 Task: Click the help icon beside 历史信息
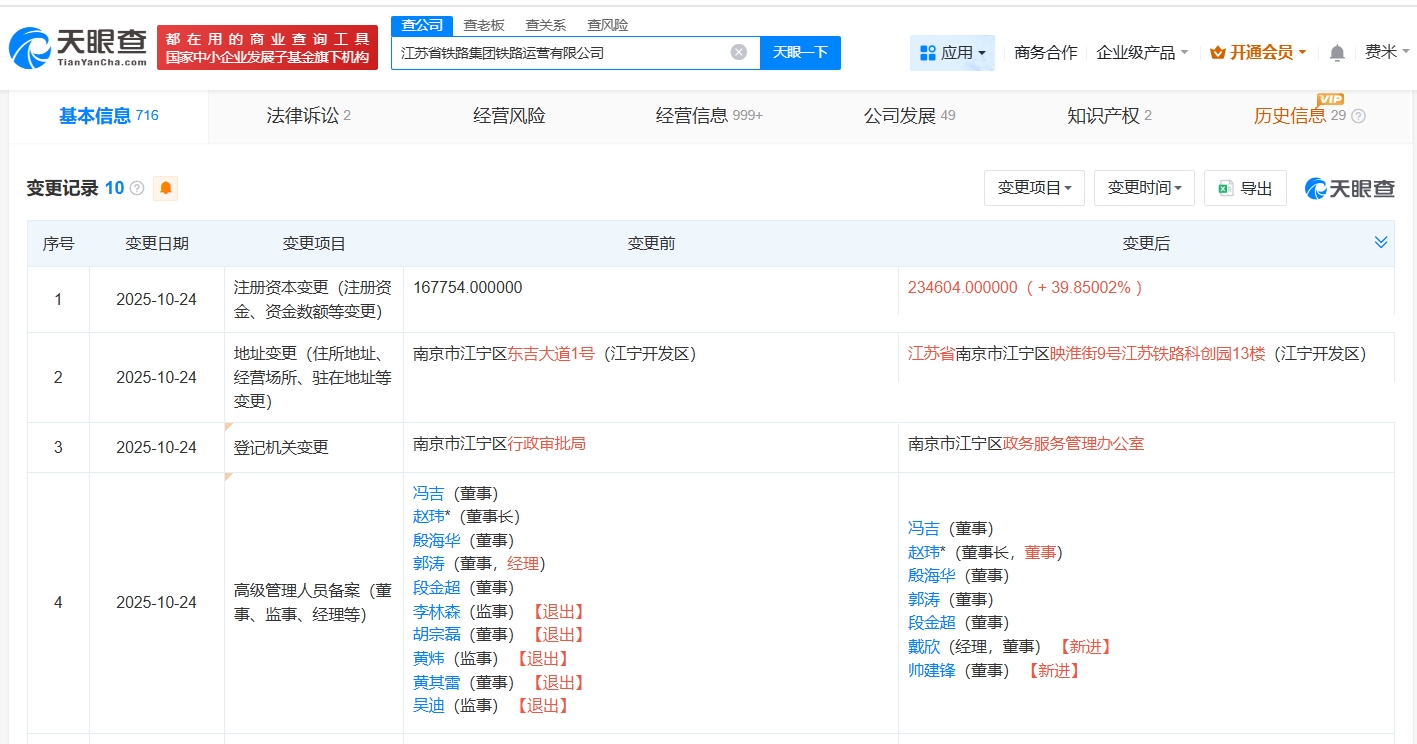(1358, 116)
